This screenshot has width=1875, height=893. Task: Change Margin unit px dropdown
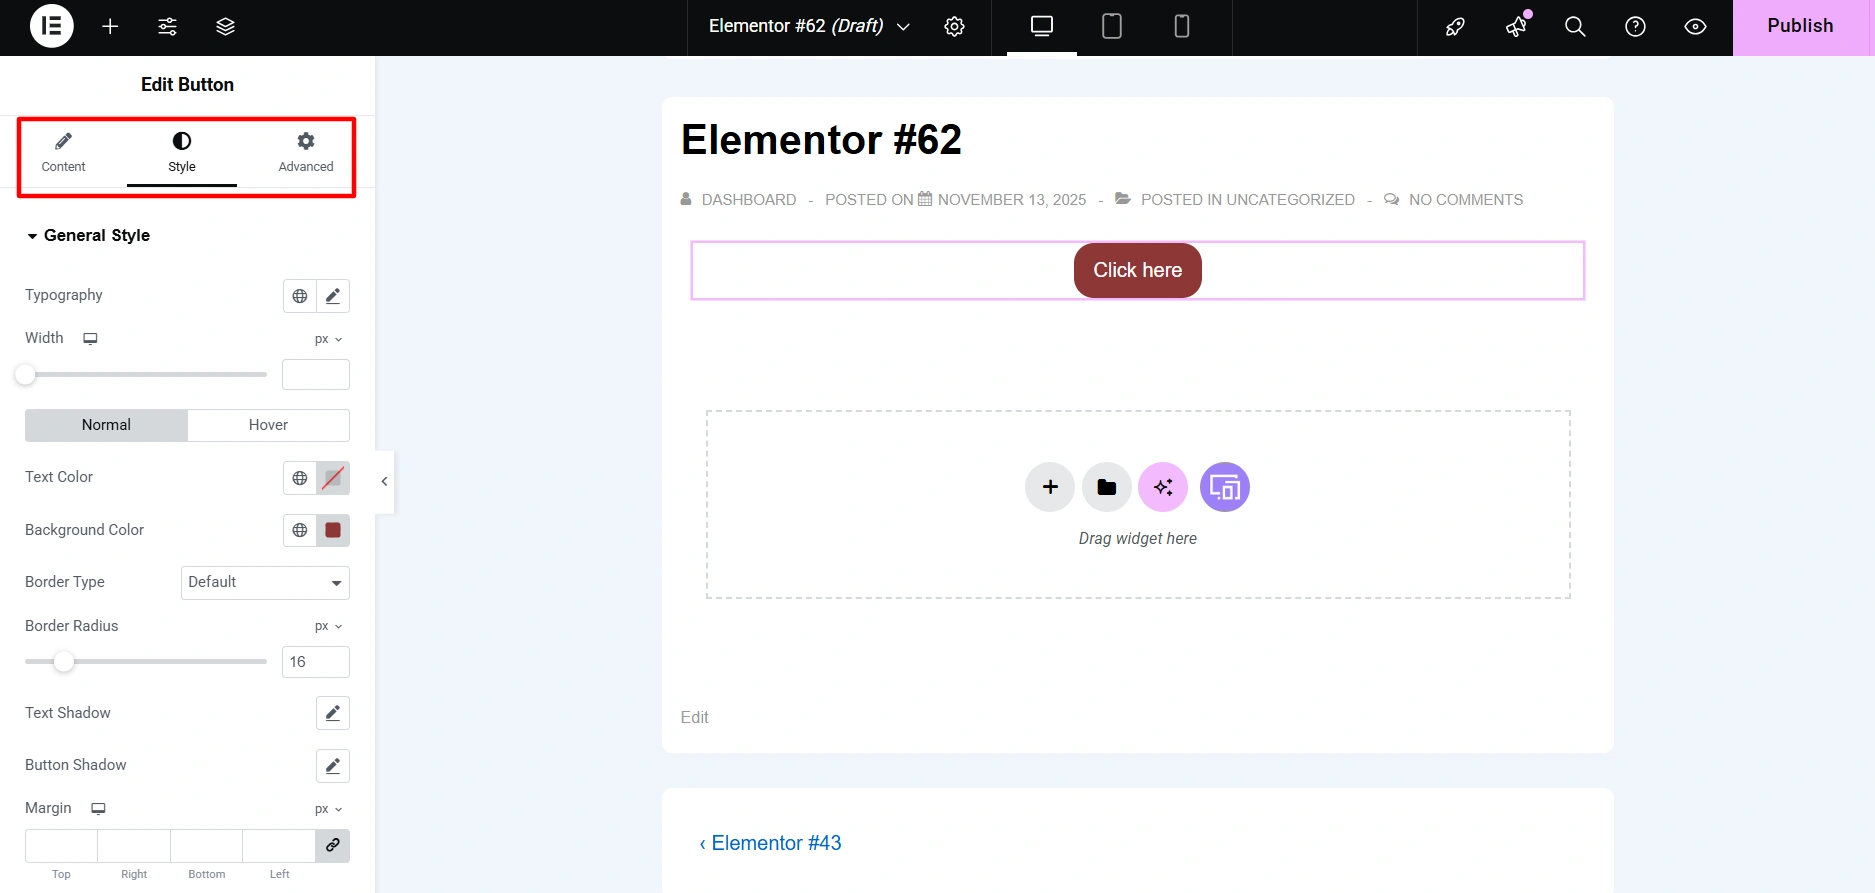328,809
